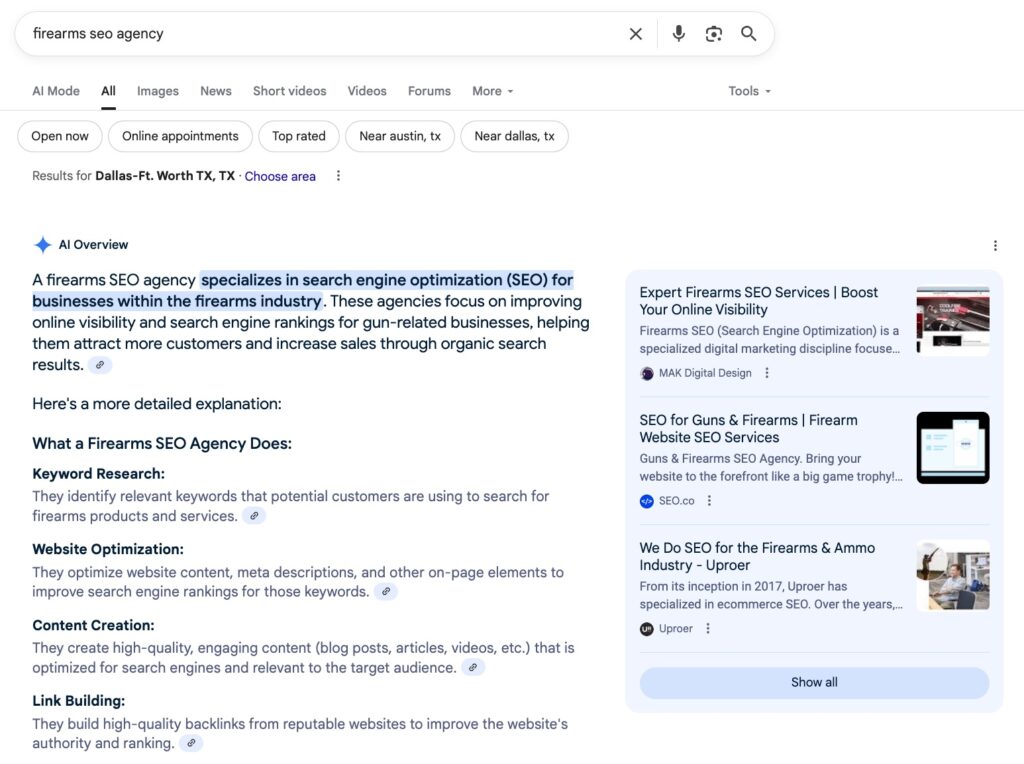Open Google Lens image search icon
The width and height of the screenshot is (1024, 764).
[714, 34]
